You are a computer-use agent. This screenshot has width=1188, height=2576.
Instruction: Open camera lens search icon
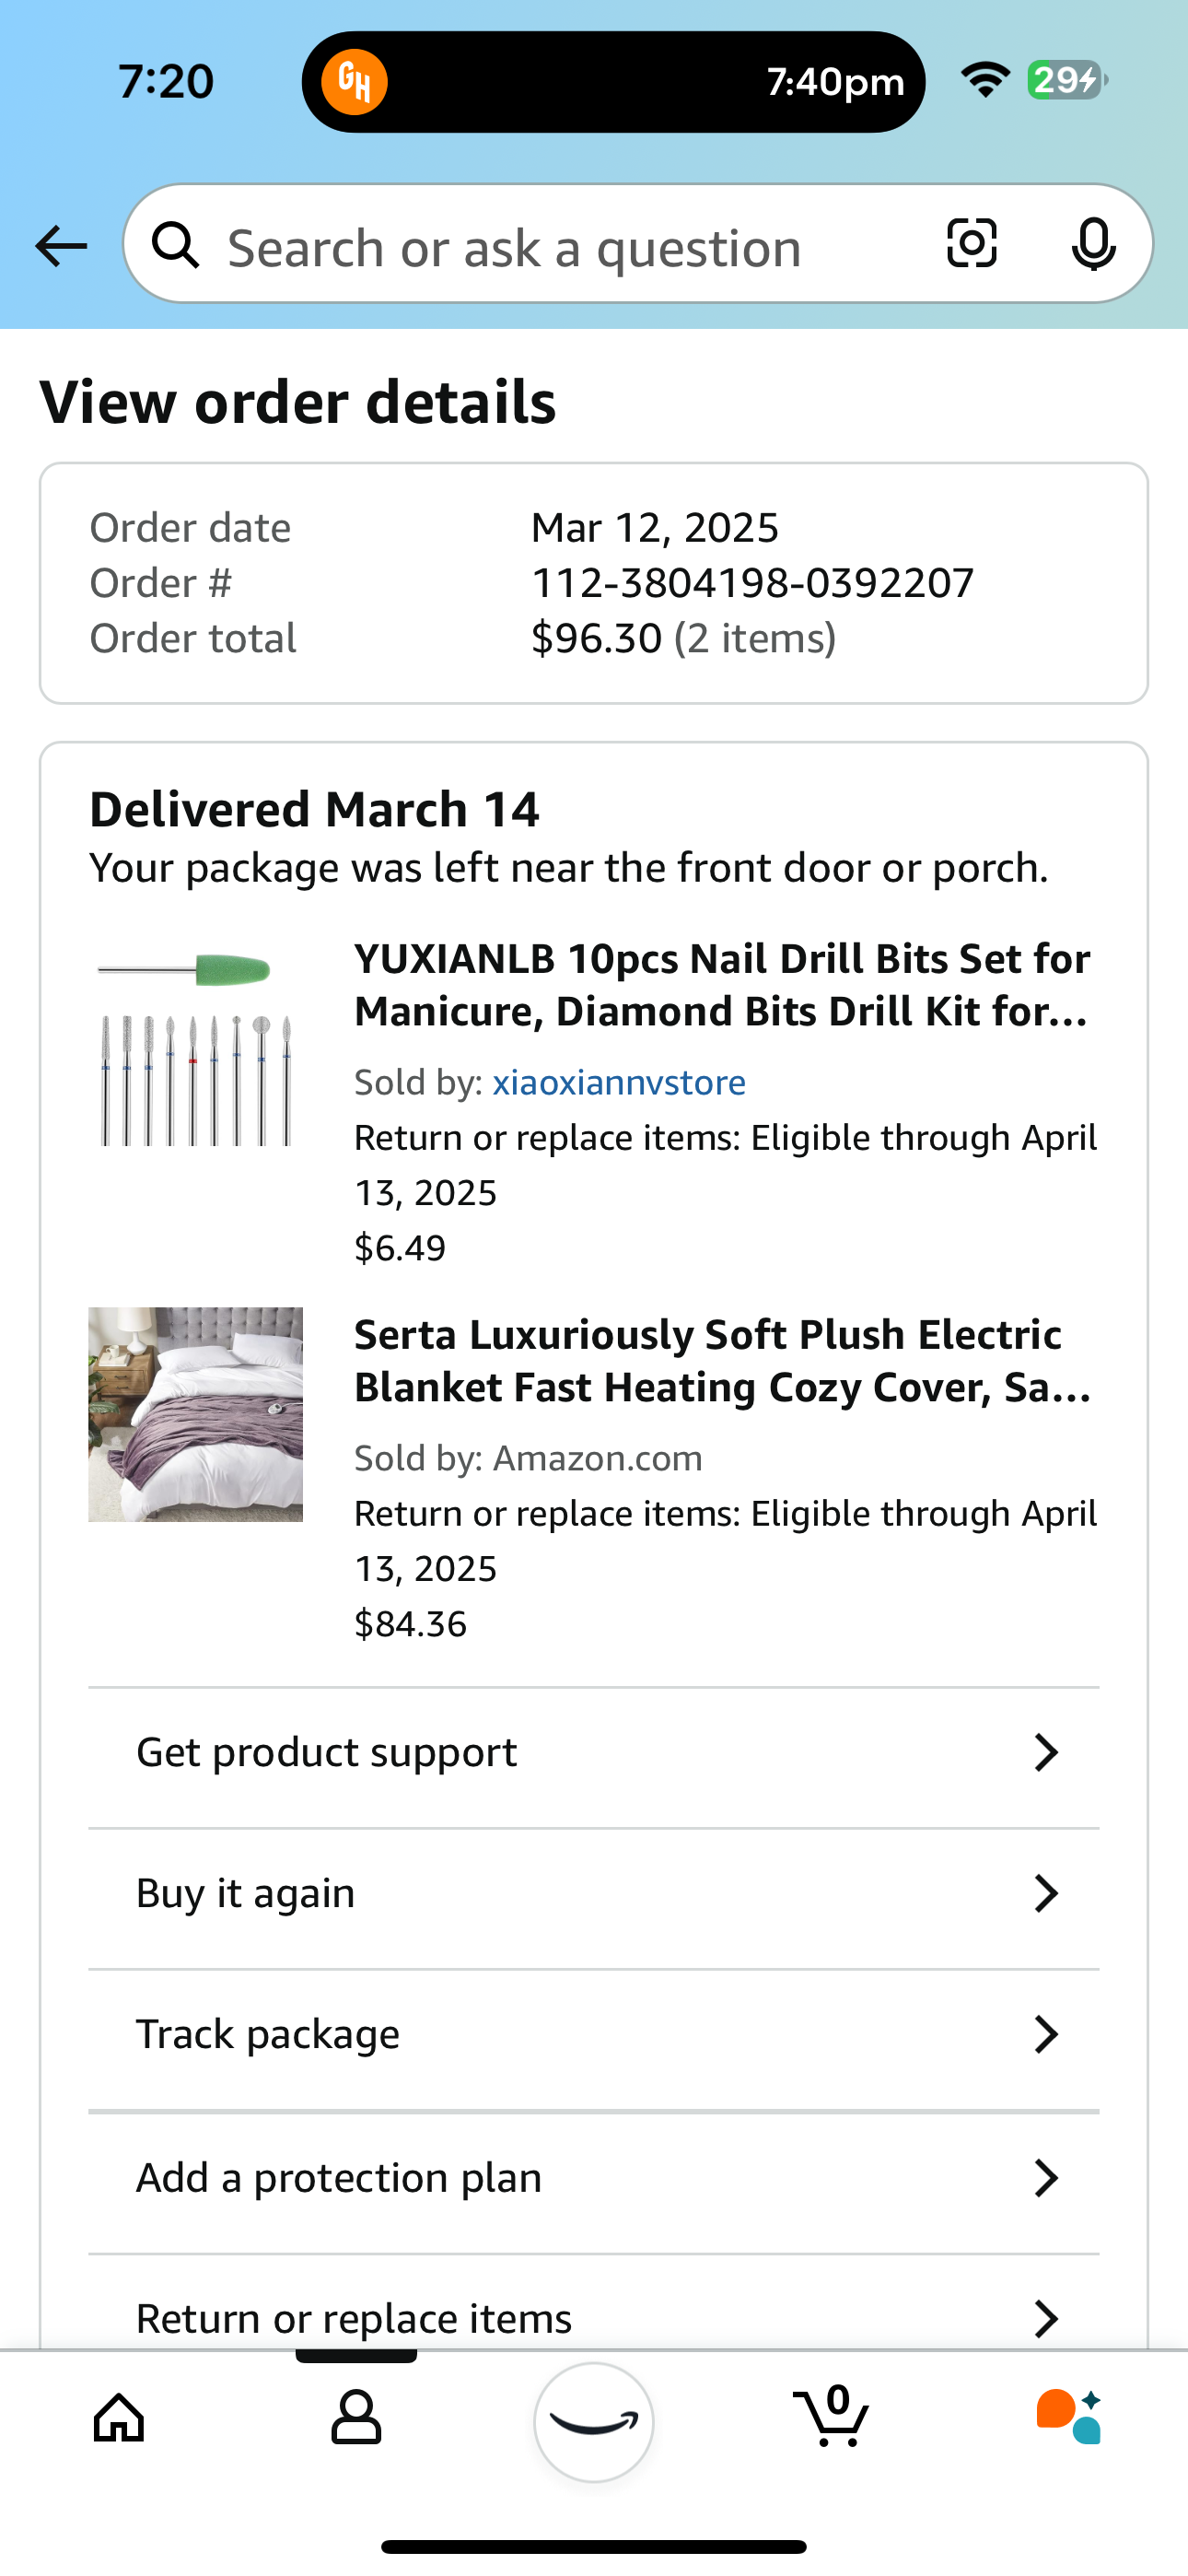[972, 244]
